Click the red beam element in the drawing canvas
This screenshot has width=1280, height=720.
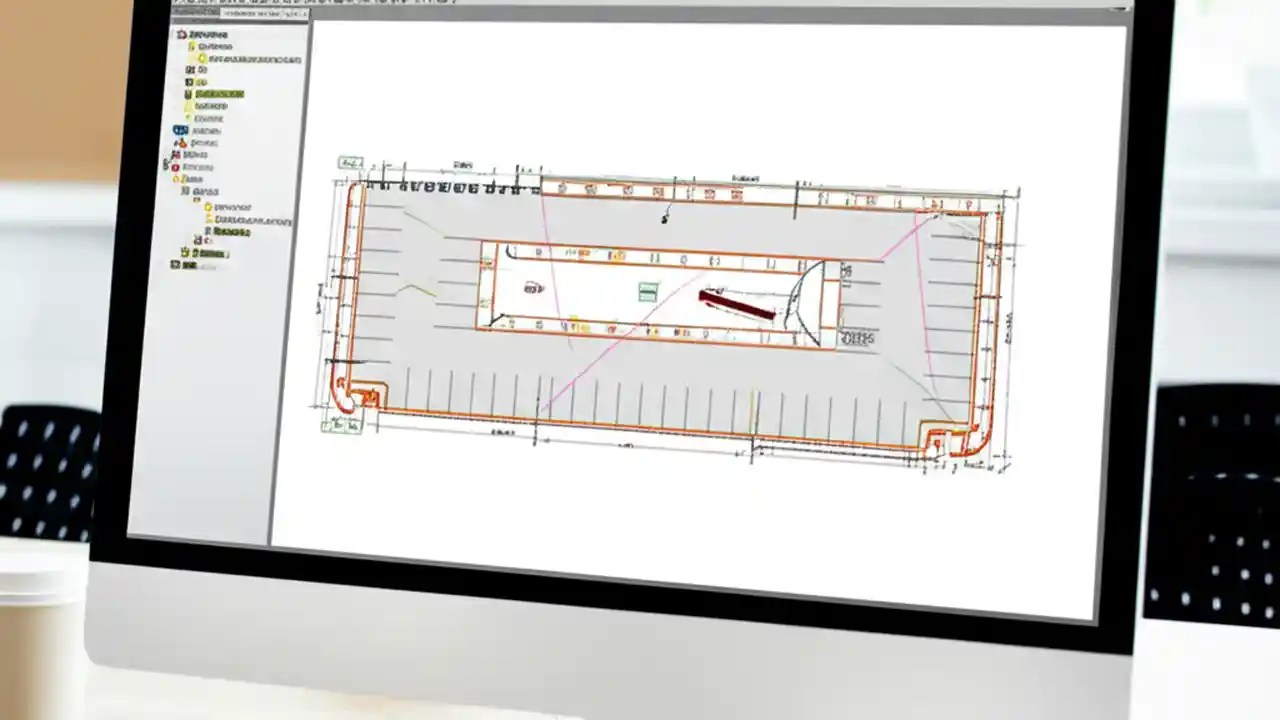pyautogui.click(x=737, y=307)
